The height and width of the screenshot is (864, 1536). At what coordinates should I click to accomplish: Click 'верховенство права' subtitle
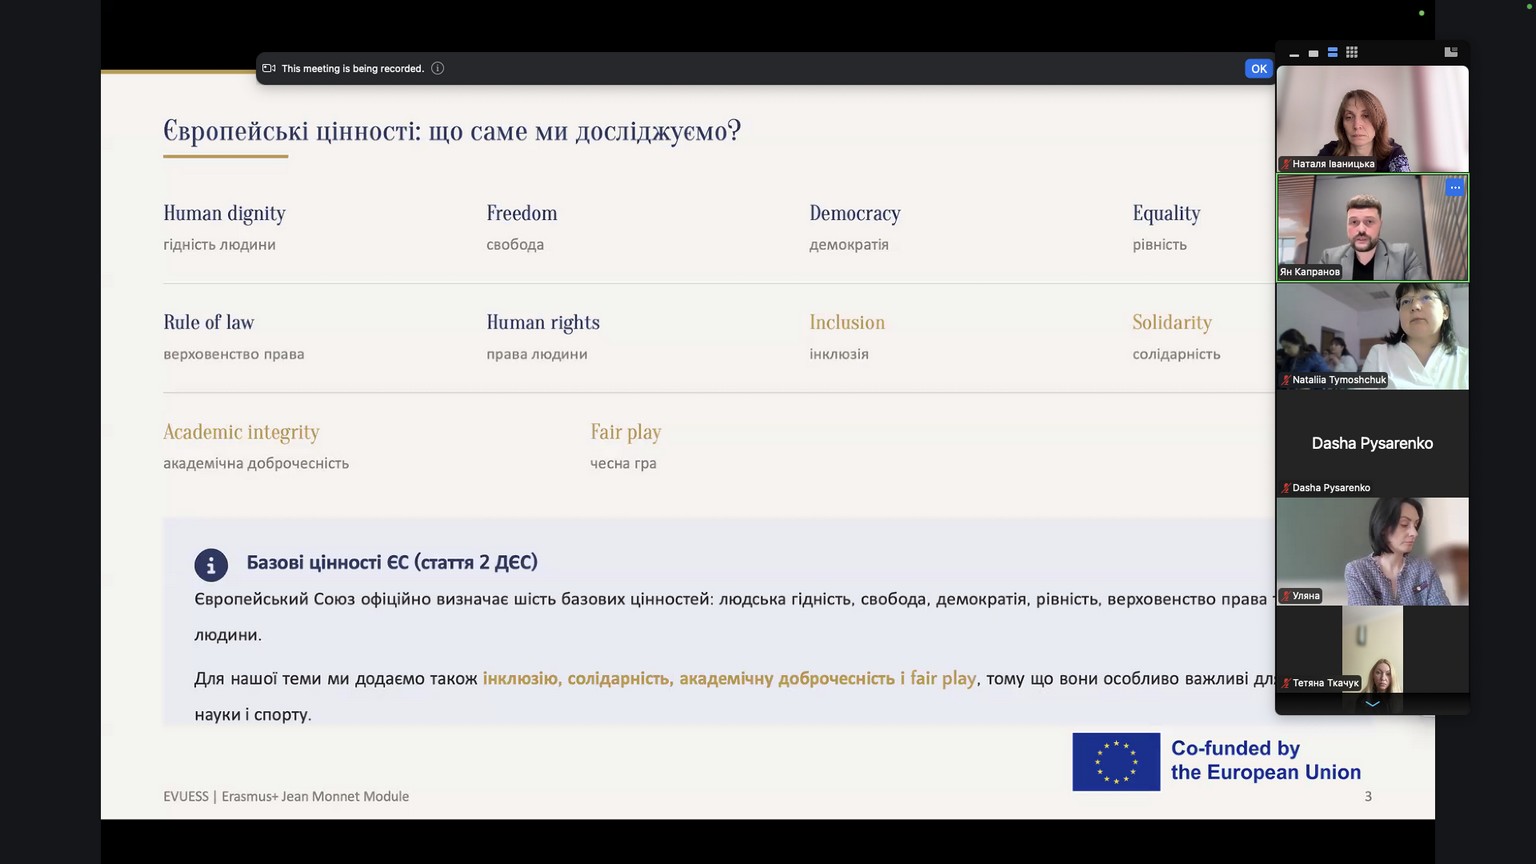pos(234,354)
